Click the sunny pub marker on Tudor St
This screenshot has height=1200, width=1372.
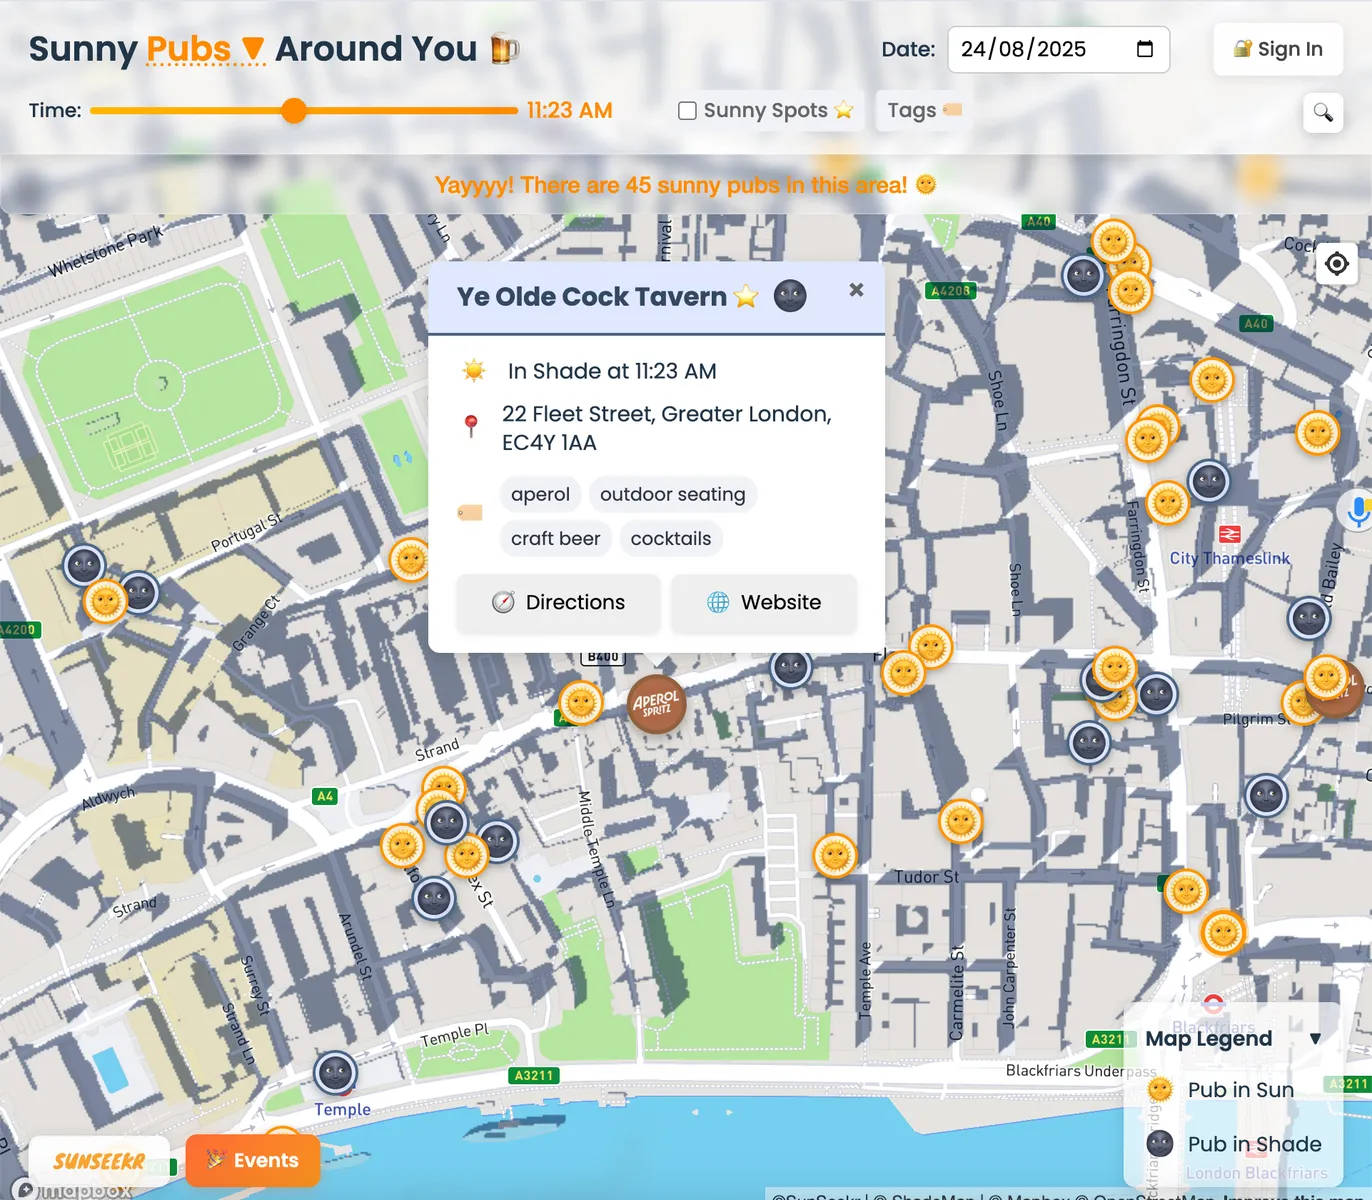(960, 822)
